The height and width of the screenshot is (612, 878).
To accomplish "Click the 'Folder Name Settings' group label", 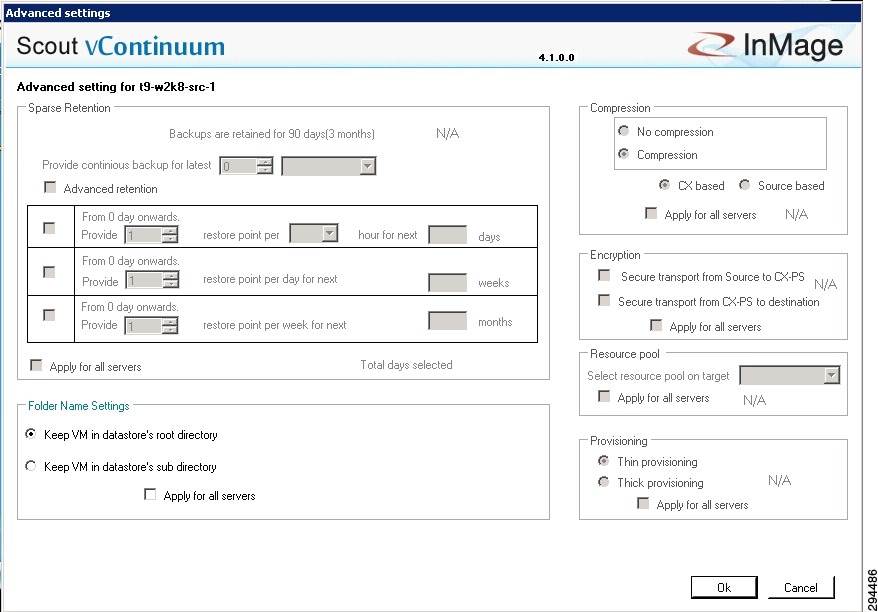I will [x=79, y=406].
